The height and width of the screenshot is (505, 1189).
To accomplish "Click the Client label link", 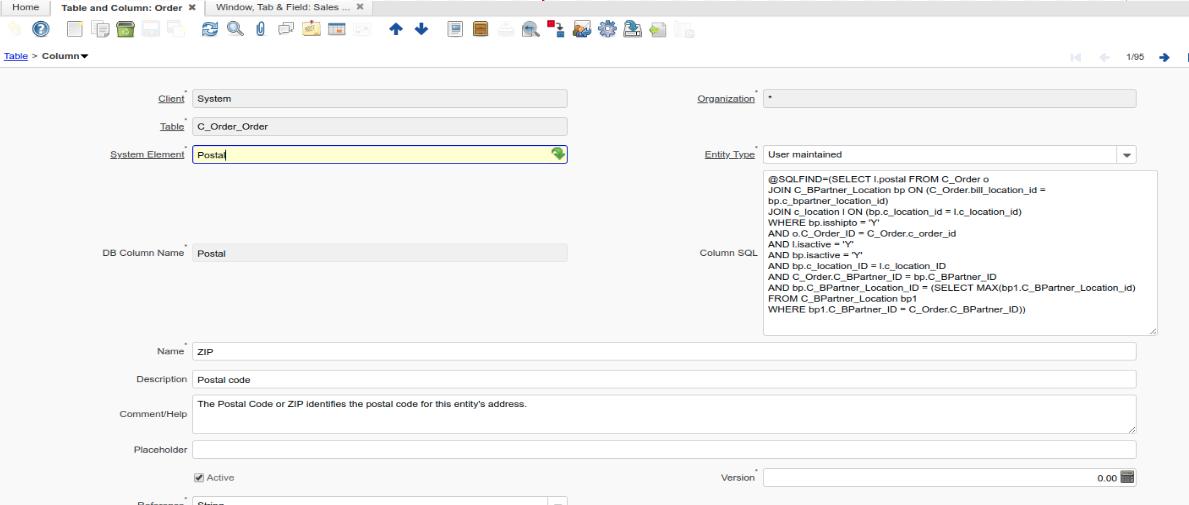I will (x=171, y=99).
